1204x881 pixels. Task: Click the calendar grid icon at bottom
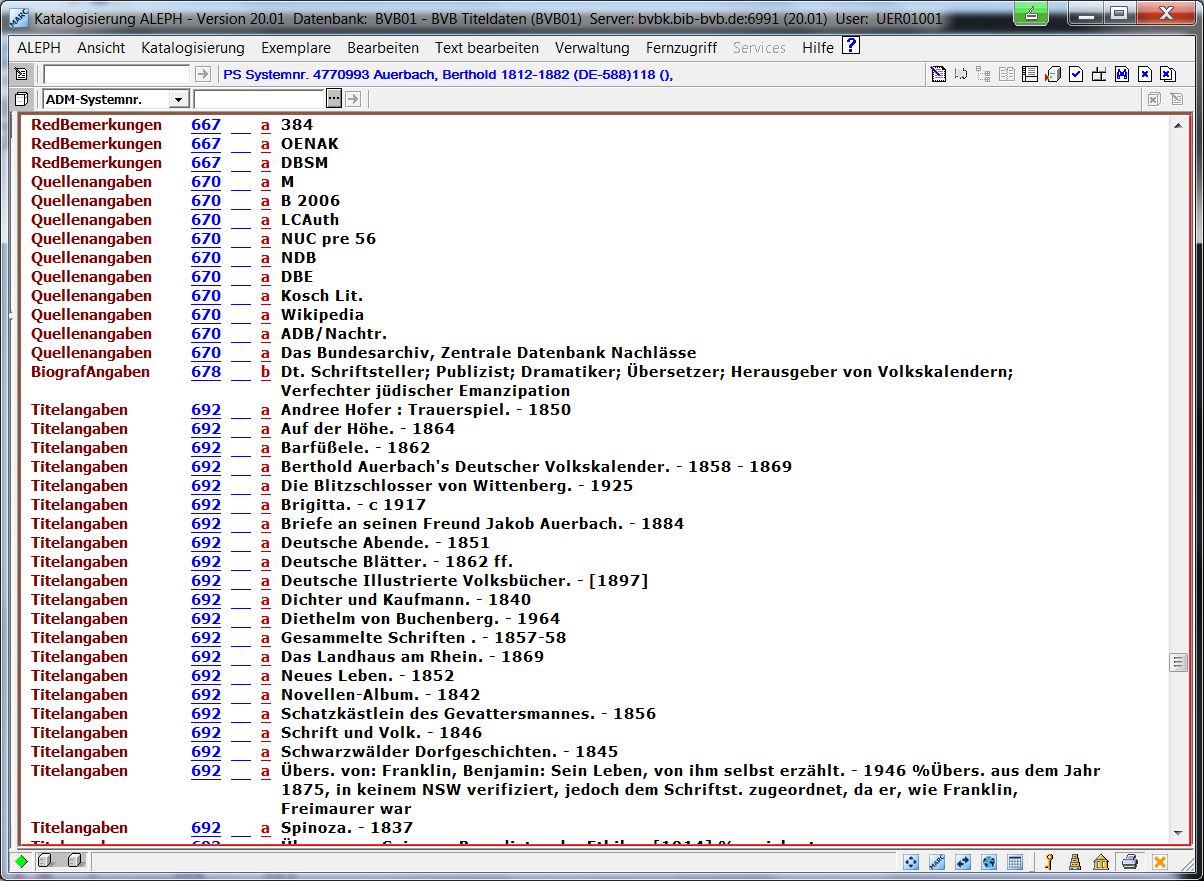click(x=1014, y=862)
